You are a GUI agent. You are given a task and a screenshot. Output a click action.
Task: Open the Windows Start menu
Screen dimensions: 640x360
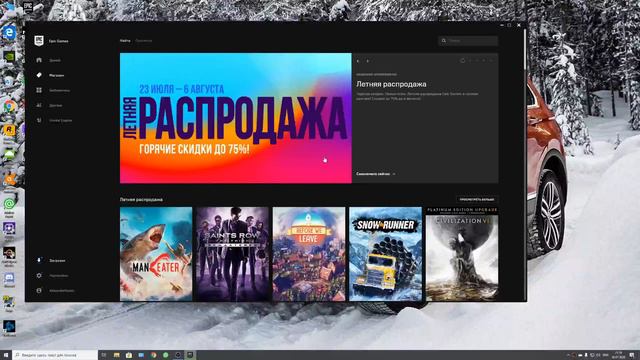click(6, 355)
